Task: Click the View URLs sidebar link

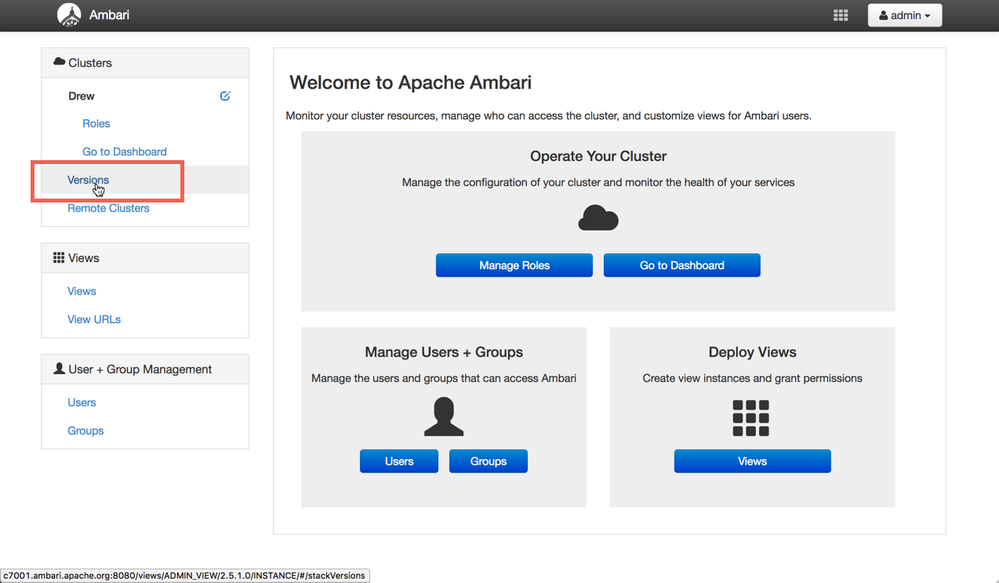Action: click(93, 319)
